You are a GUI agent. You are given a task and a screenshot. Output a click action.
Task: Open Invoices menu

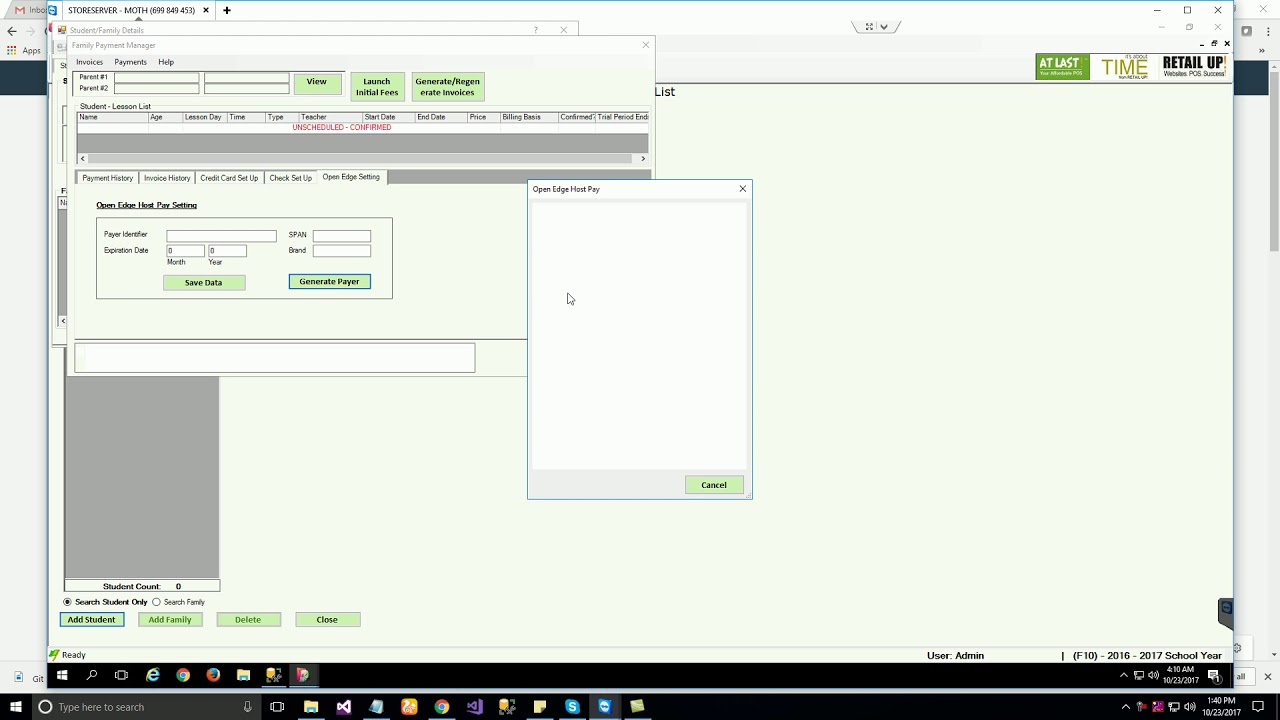(x=89, y=62)
